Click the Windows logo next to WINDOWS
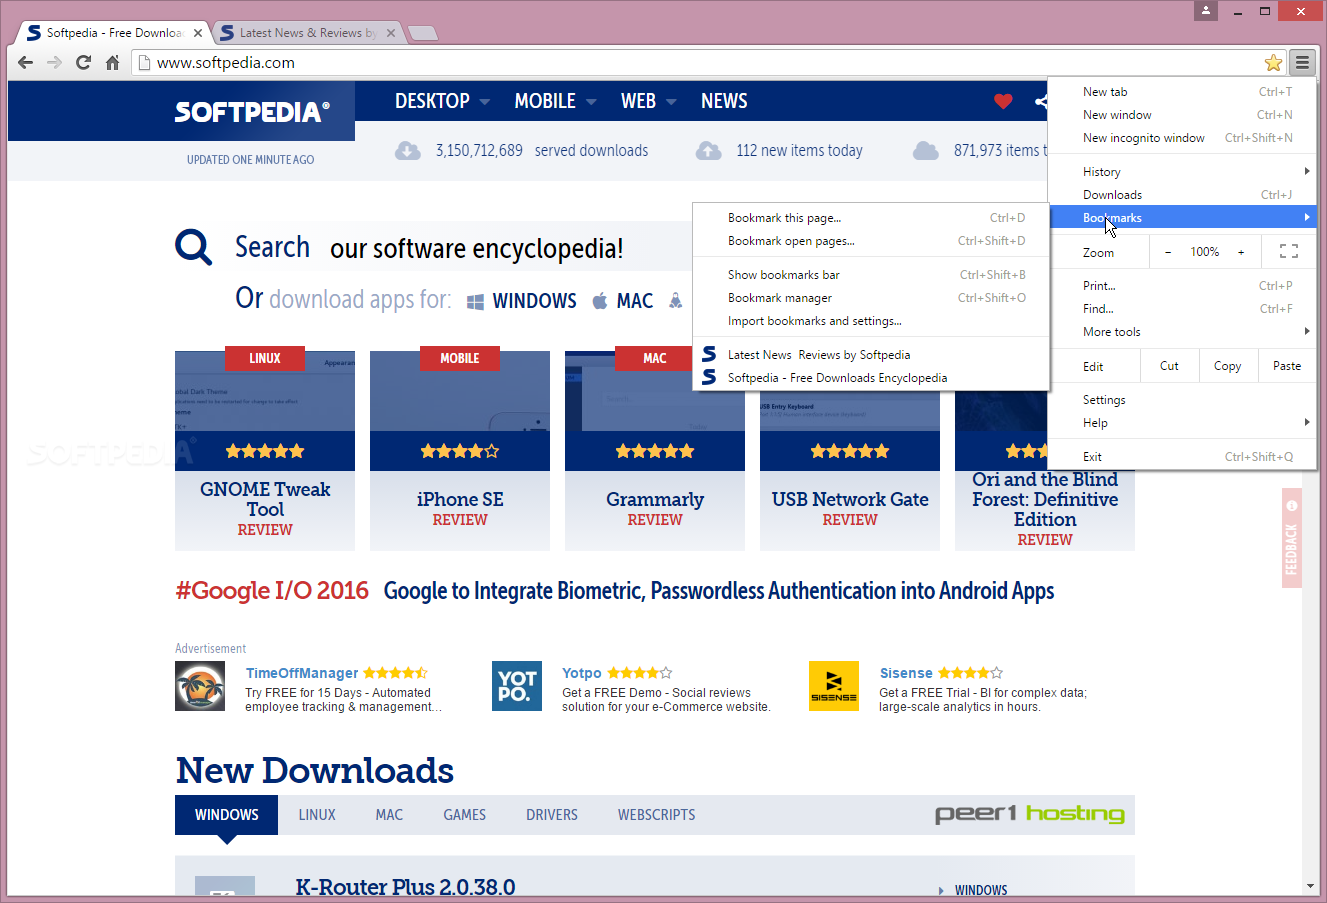The width and height of the screenshot is (1327, 903). [475, 301]
